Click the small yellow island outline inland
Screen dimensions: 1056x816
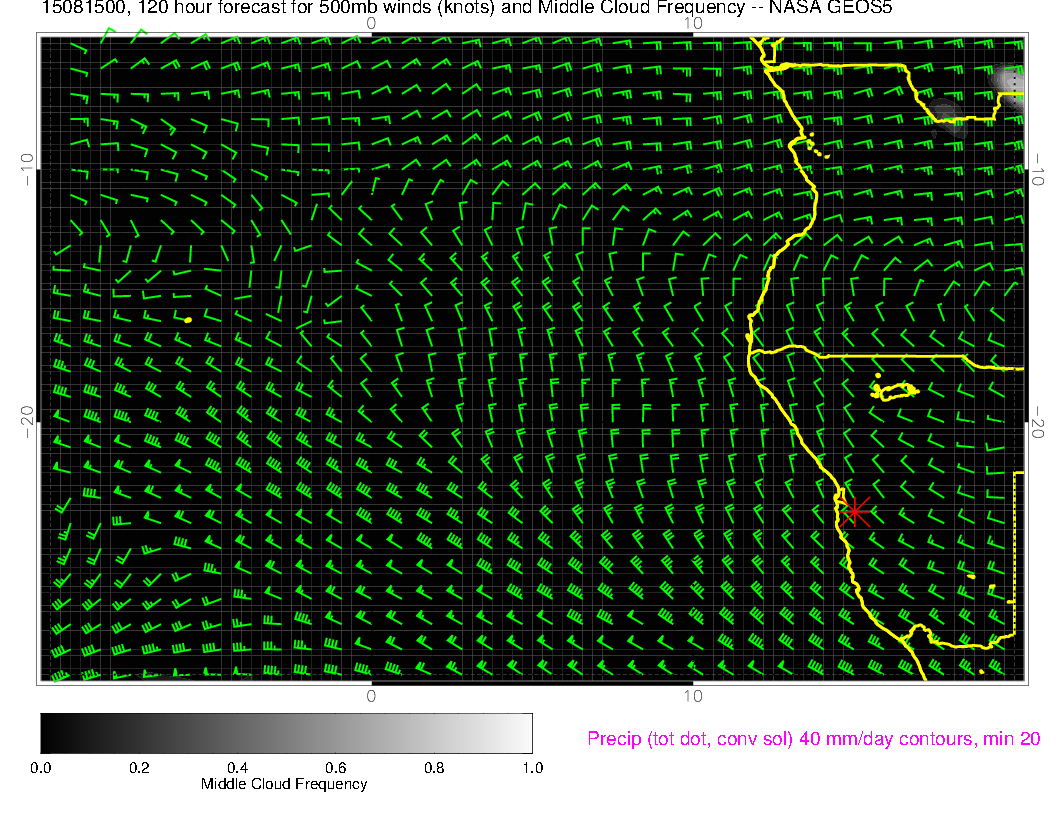894,390
